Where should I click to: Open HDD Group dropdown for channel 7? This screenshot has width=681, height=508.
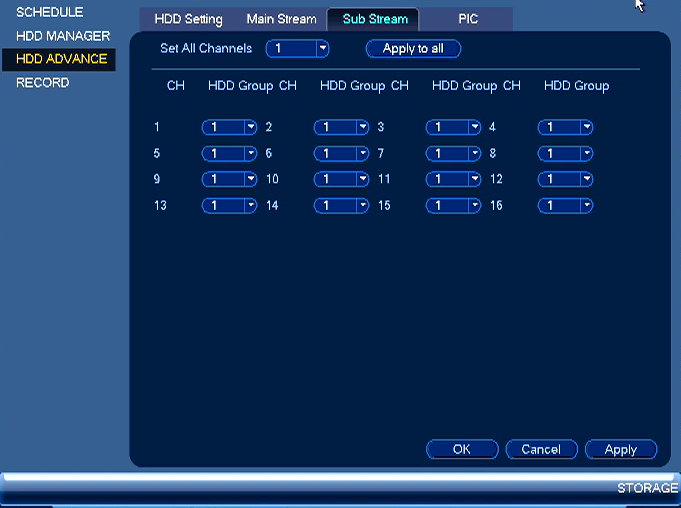(453, 153)
